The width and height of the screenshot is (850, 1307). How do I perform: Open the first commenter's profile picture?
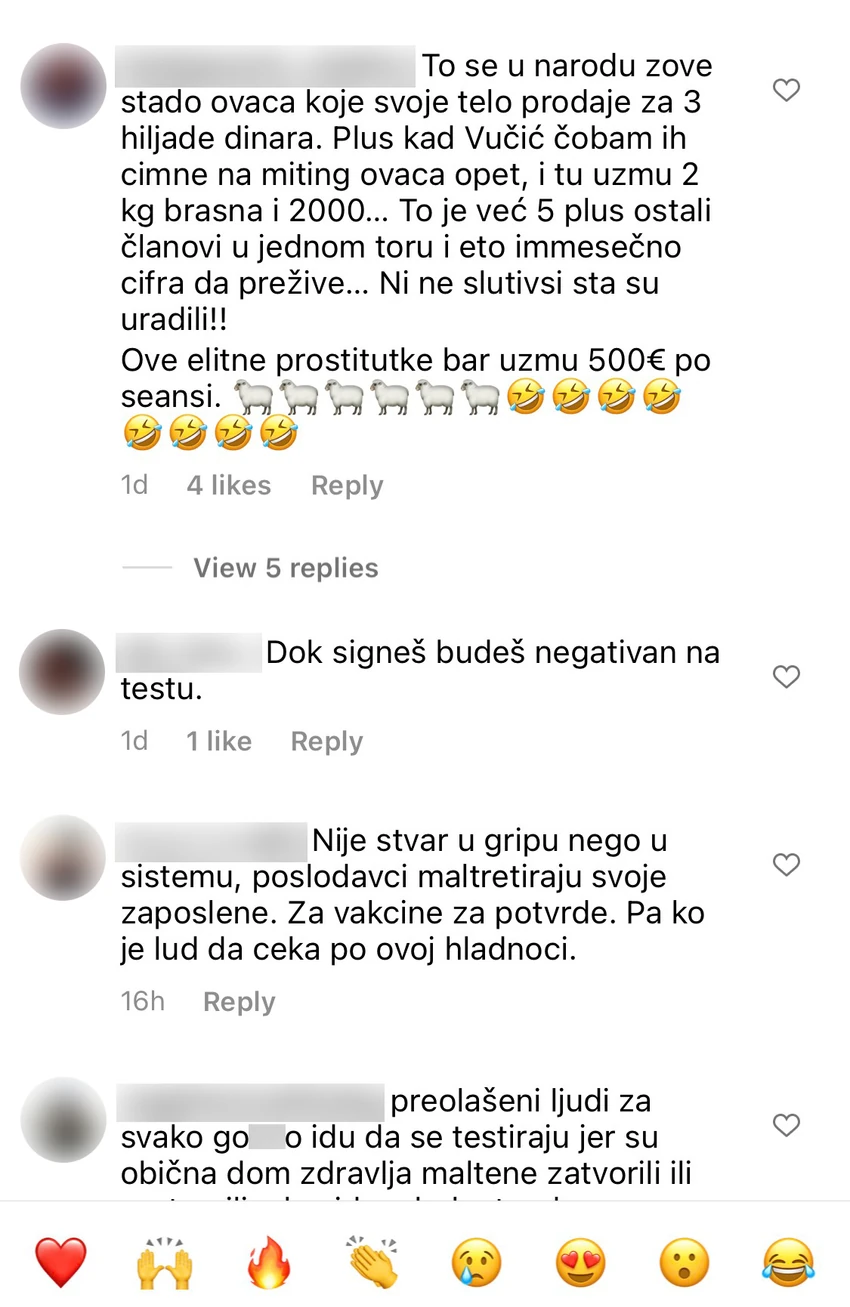pos(63,86)
